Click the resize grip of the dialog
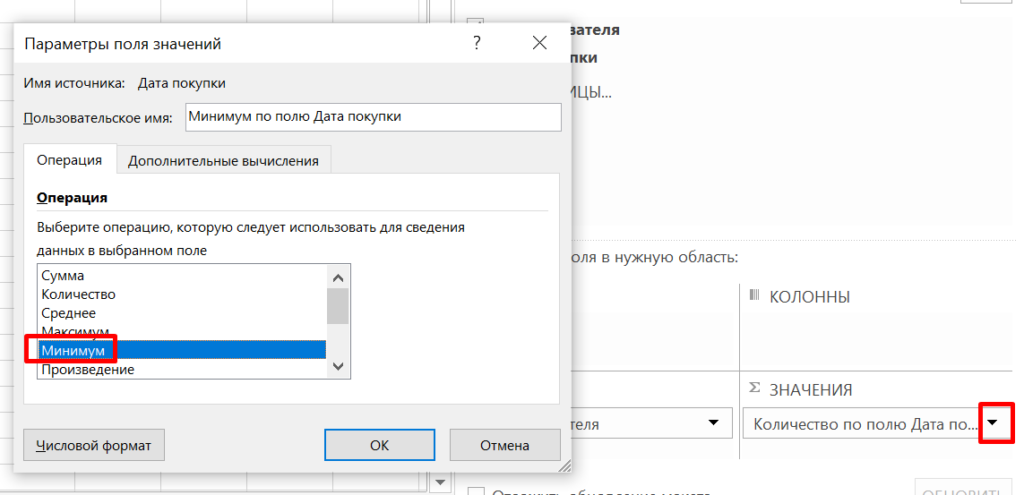Image resolution: width=1024 pixels, height=495 pixels. (566, 466)
